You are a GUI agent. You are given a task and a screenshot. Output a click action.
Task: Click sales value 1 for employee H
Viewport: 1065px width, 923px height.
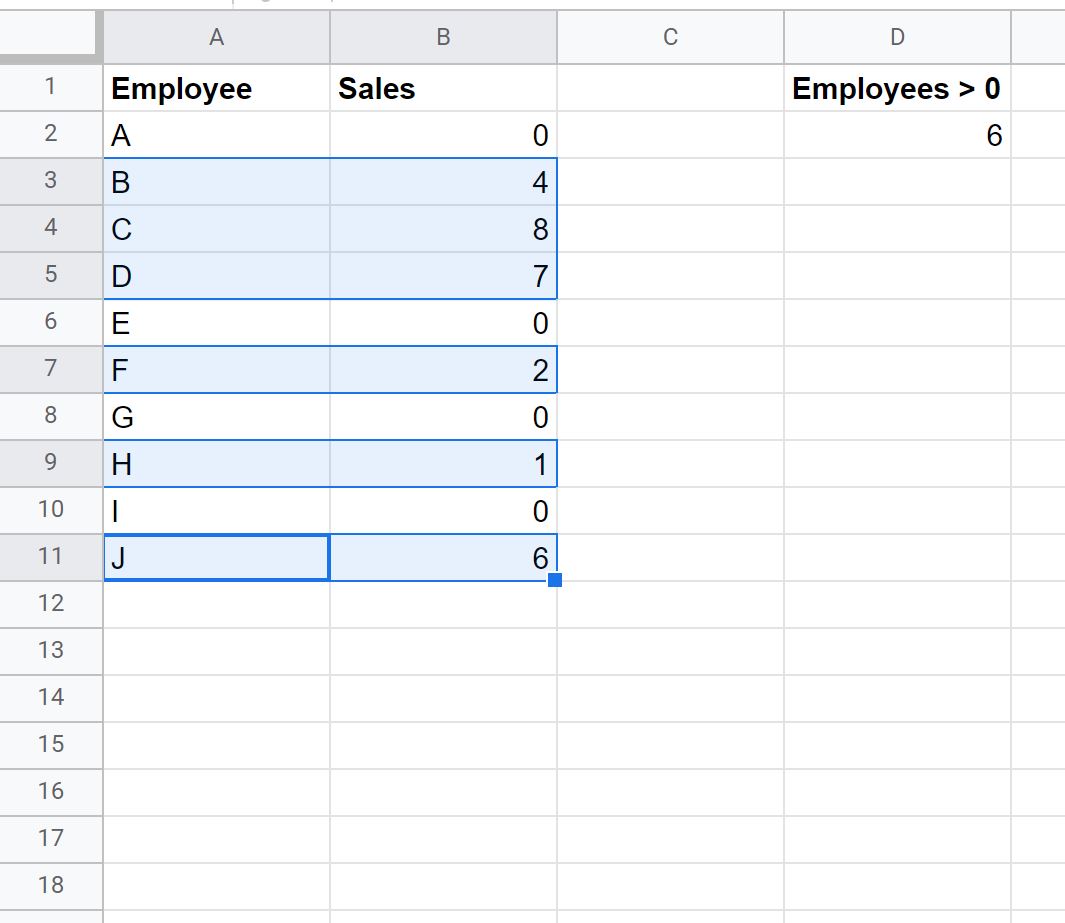pos(444,463)
